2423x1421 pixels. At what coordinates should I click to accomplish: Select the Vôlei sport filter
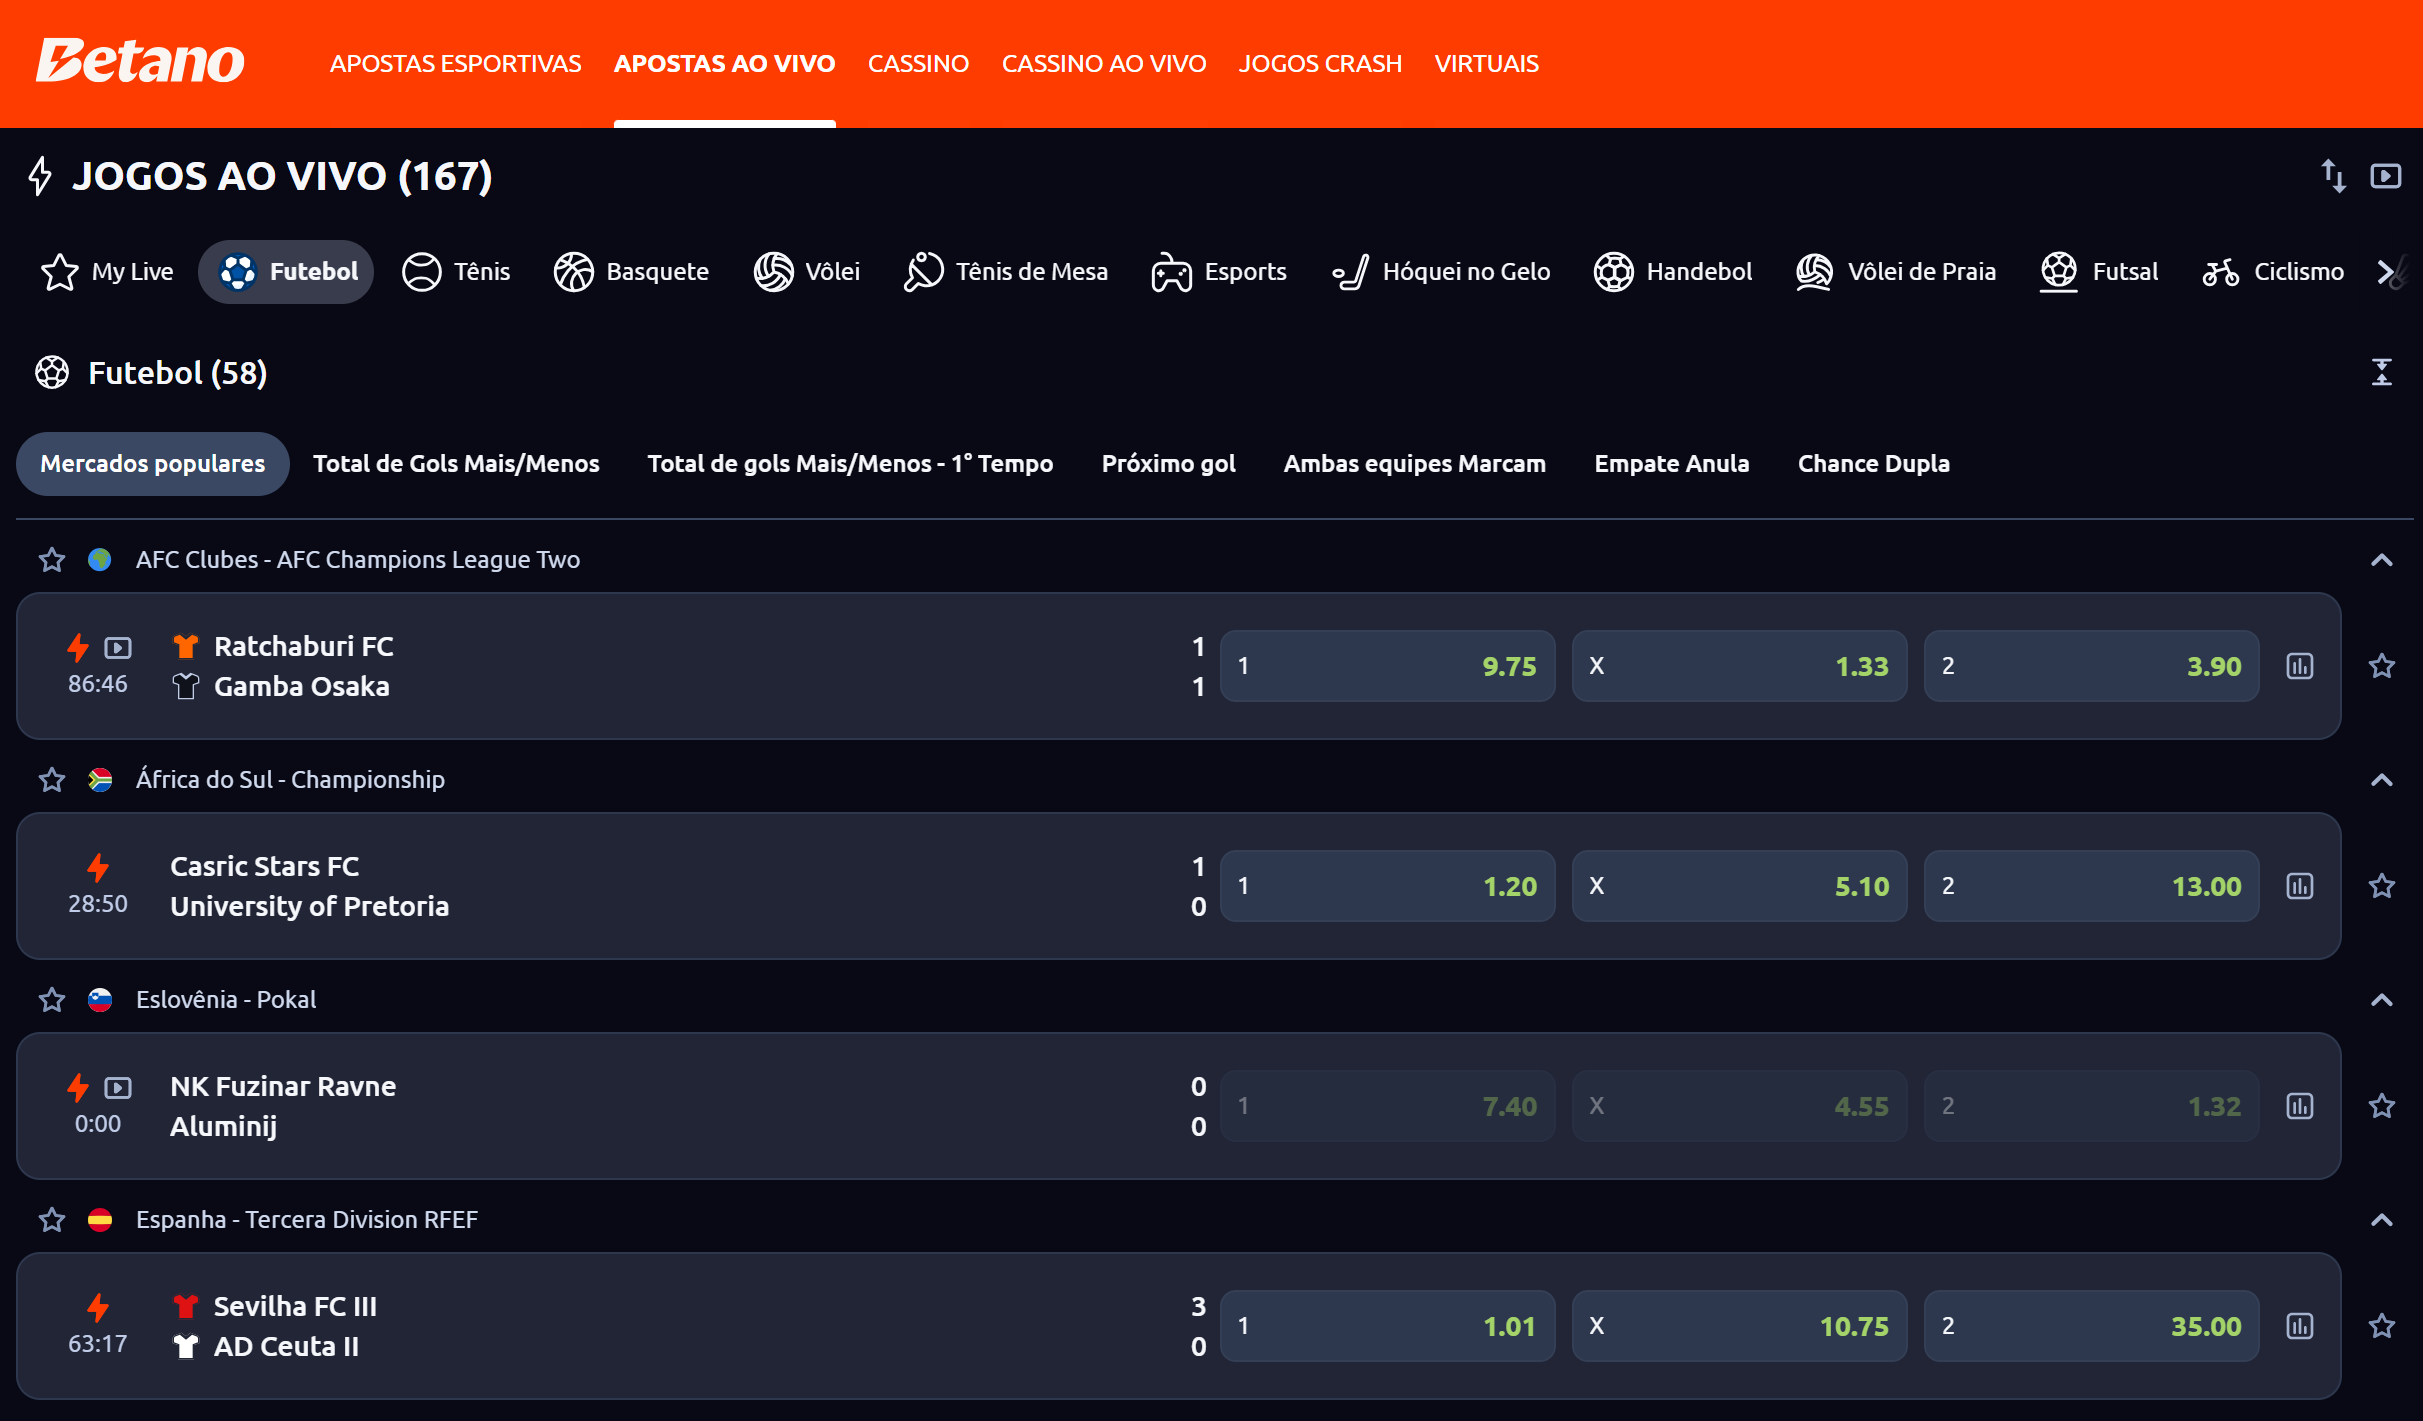[806, 272]
